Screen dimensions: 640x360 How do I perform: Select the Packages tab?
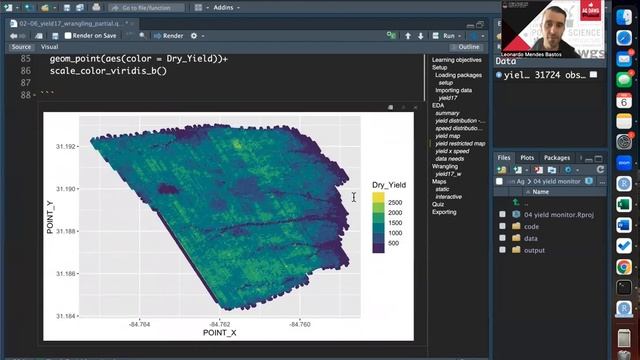(x=557, y=158)
